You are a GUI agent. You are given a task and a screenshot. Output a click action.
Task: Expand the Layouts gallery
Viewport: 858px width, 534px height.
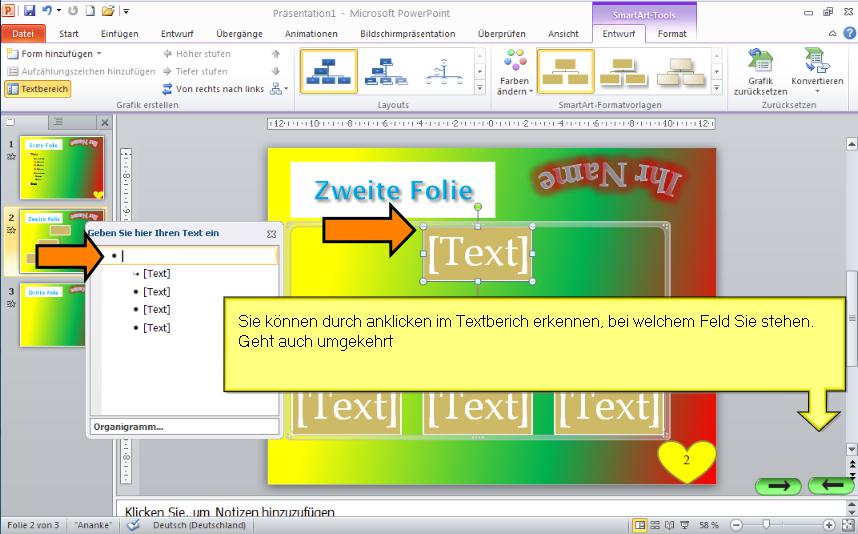click(x=480, y=89)
